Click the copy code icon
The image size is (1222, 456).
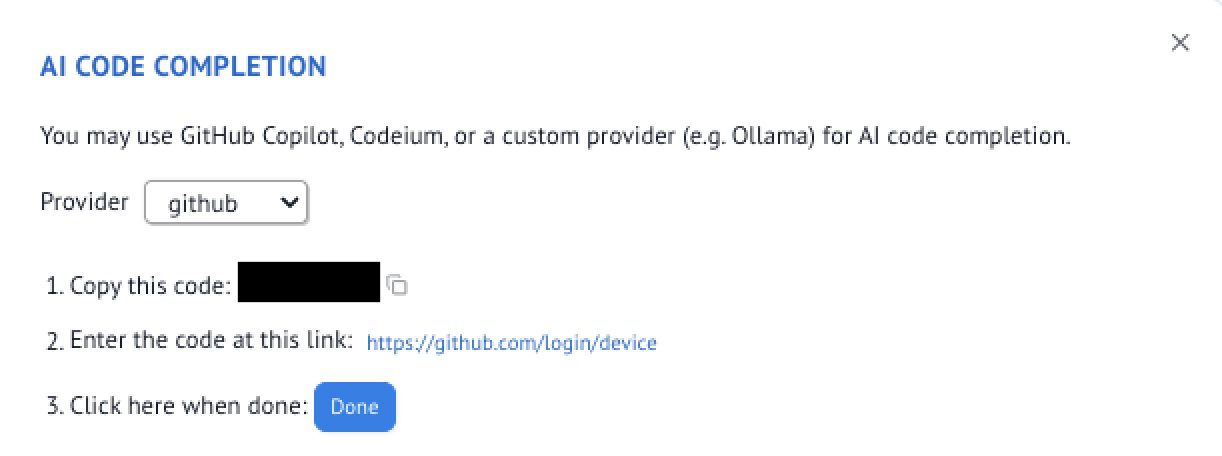397,286
